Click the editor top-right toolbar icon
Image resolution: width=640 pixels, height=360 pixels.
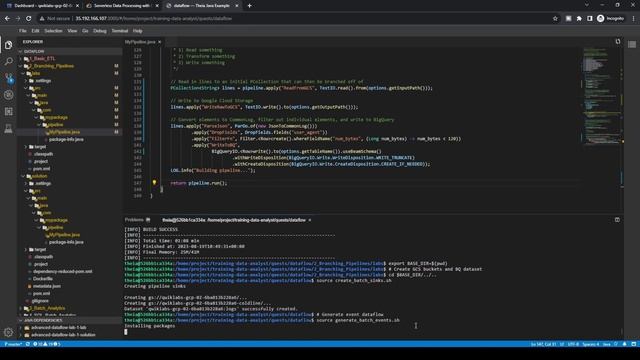tap(618, 42)
